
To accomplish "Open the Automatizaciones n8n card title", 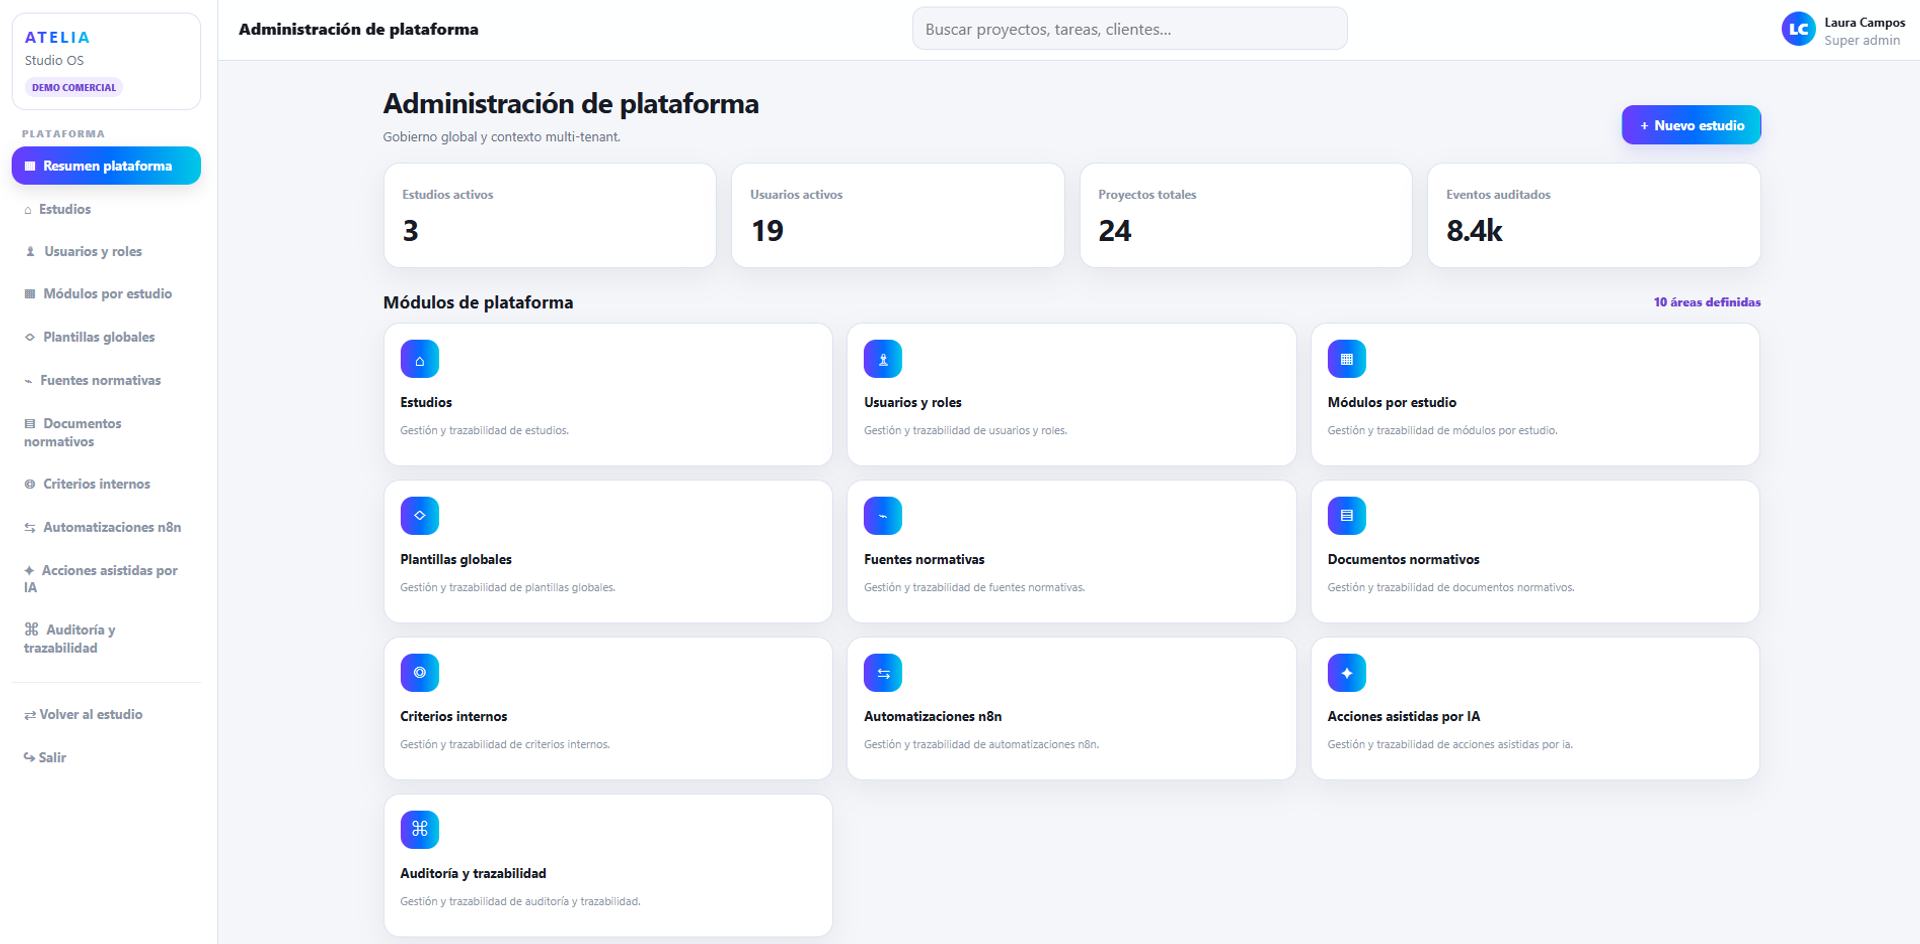I will click(x=932, y=716).
